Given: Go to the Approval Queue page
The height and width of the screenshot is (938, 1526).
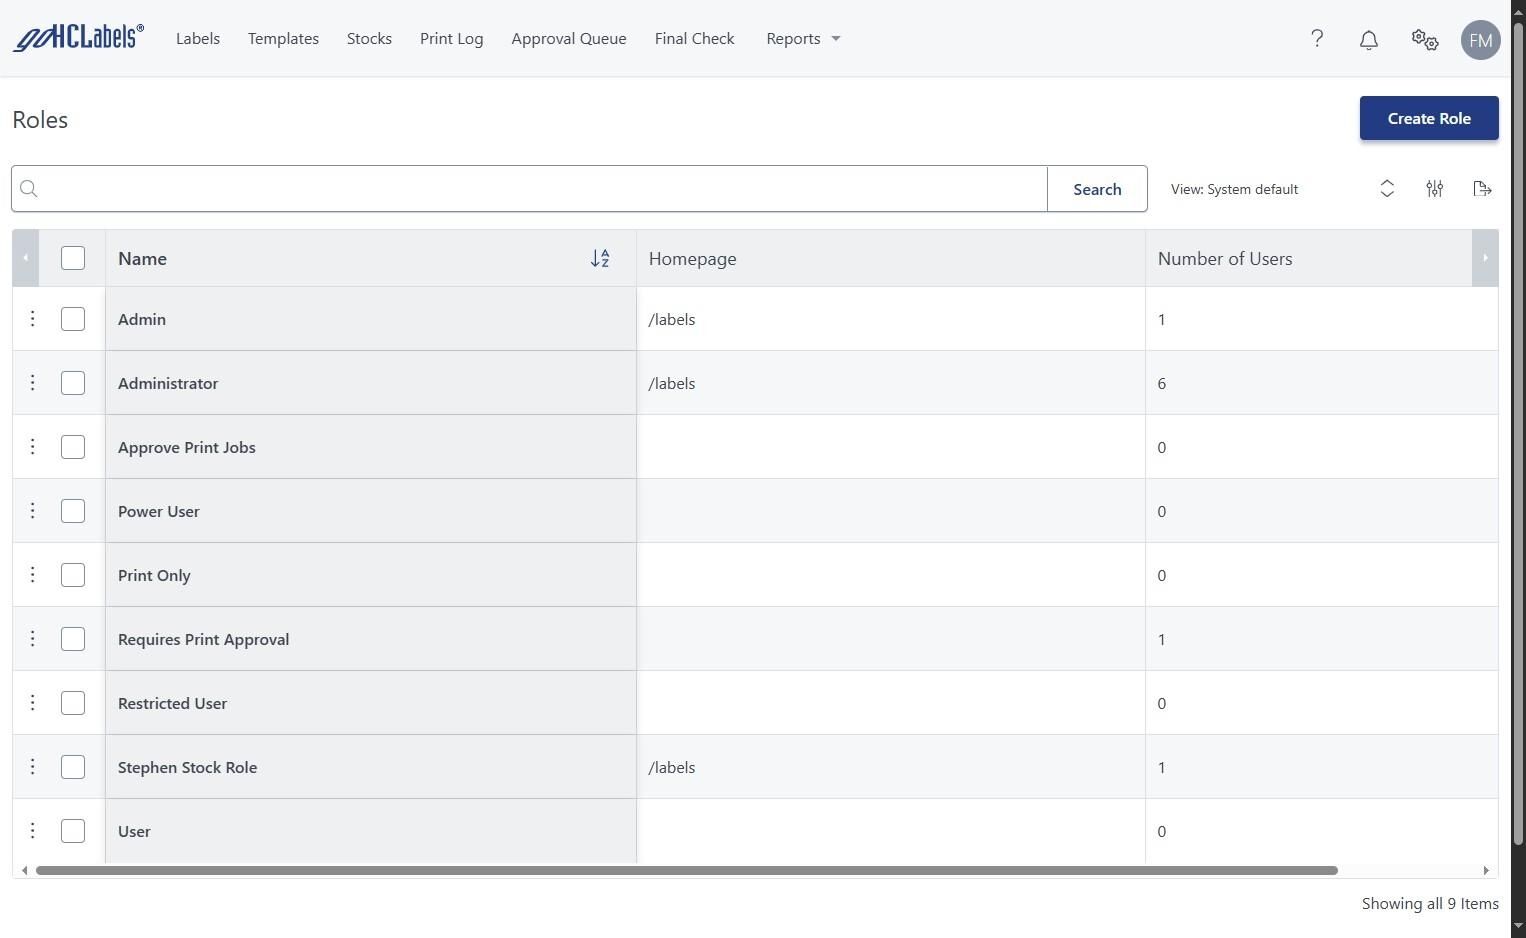Looking at the screenshot, I should pos(569,39).
